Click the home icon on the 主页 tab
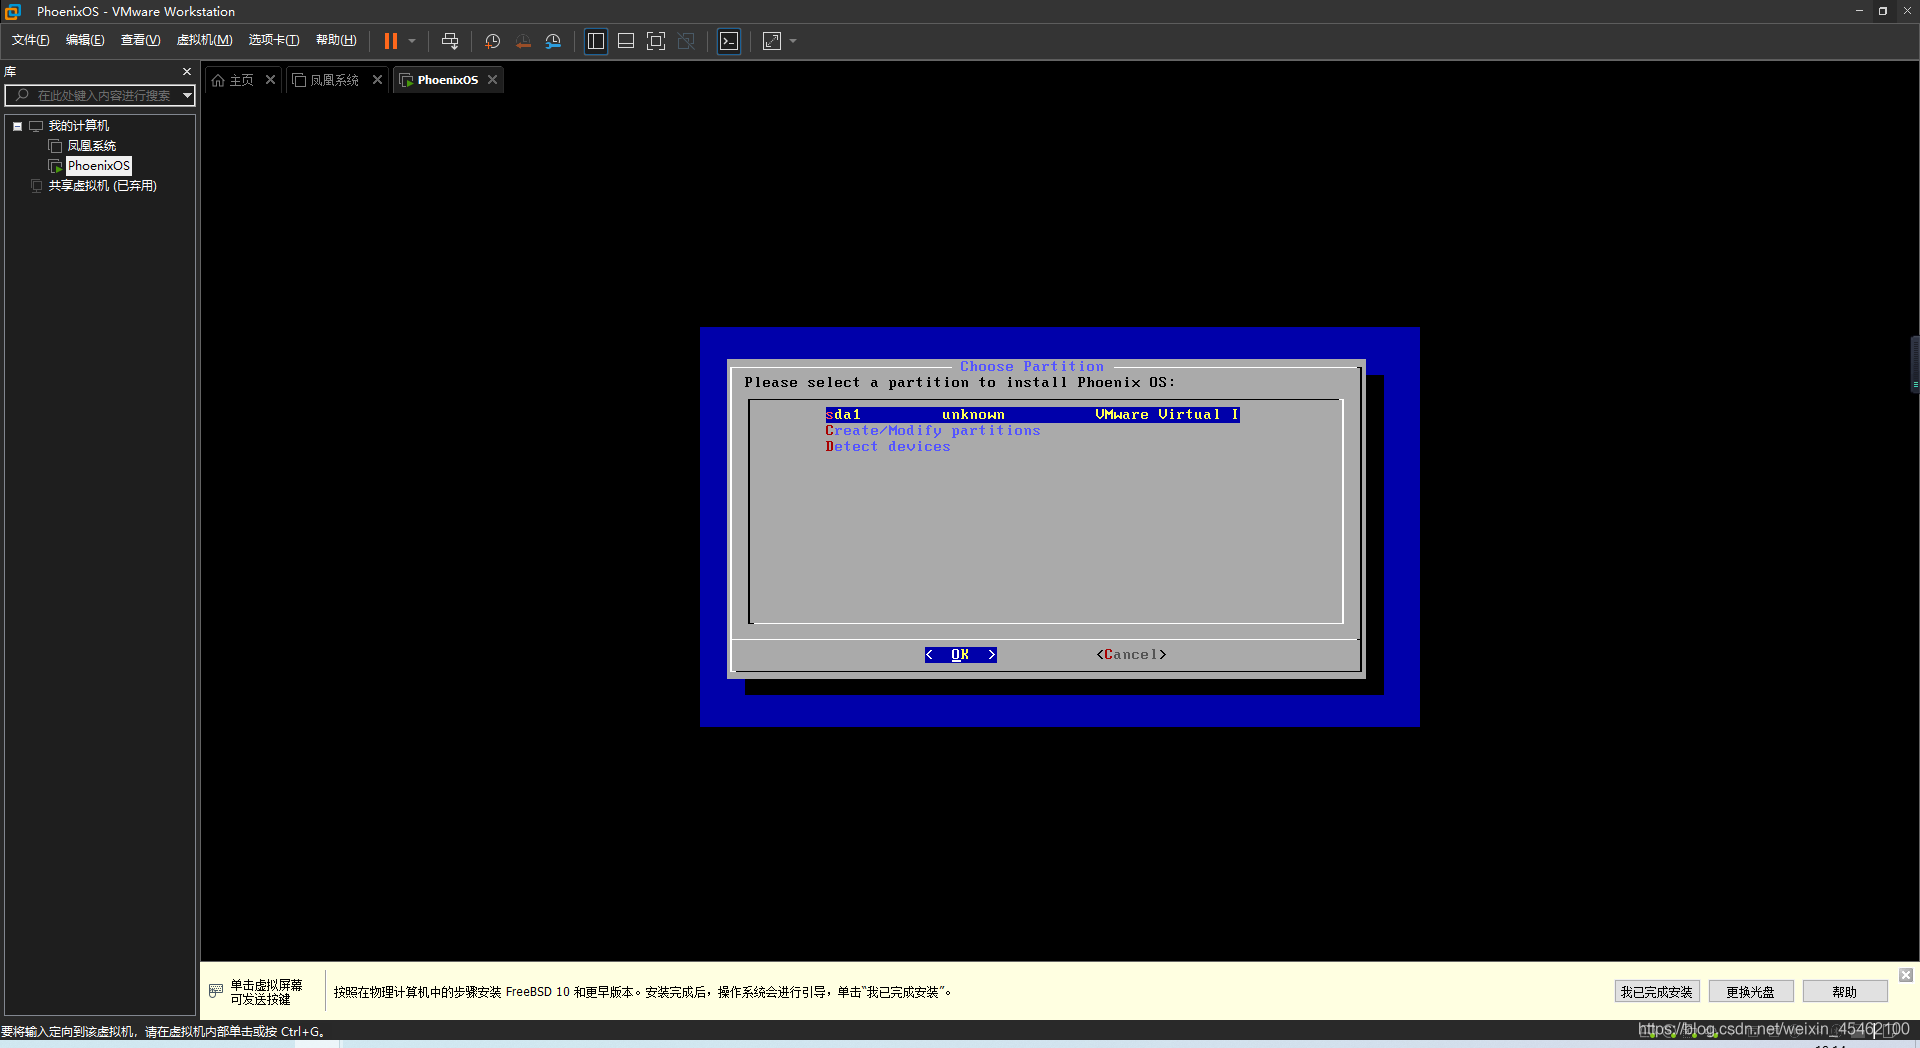The height and width of the screenshot is (1048, 1920). tap(218, 80)
